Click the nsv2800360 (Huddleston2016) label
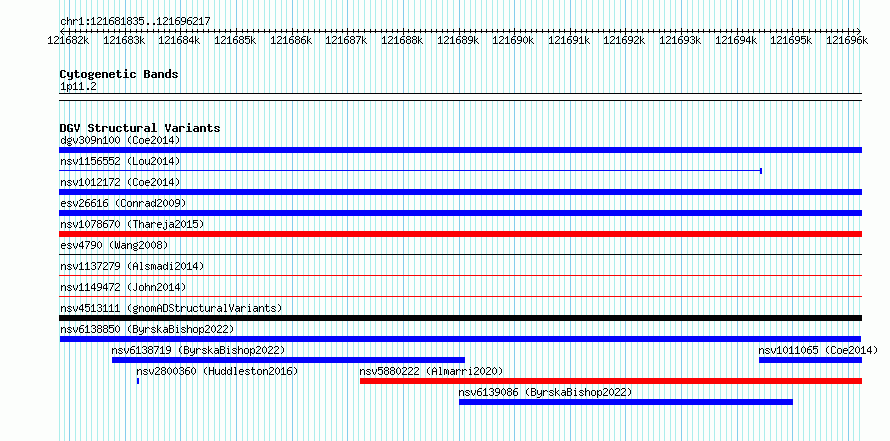 (x=217, y=371)
